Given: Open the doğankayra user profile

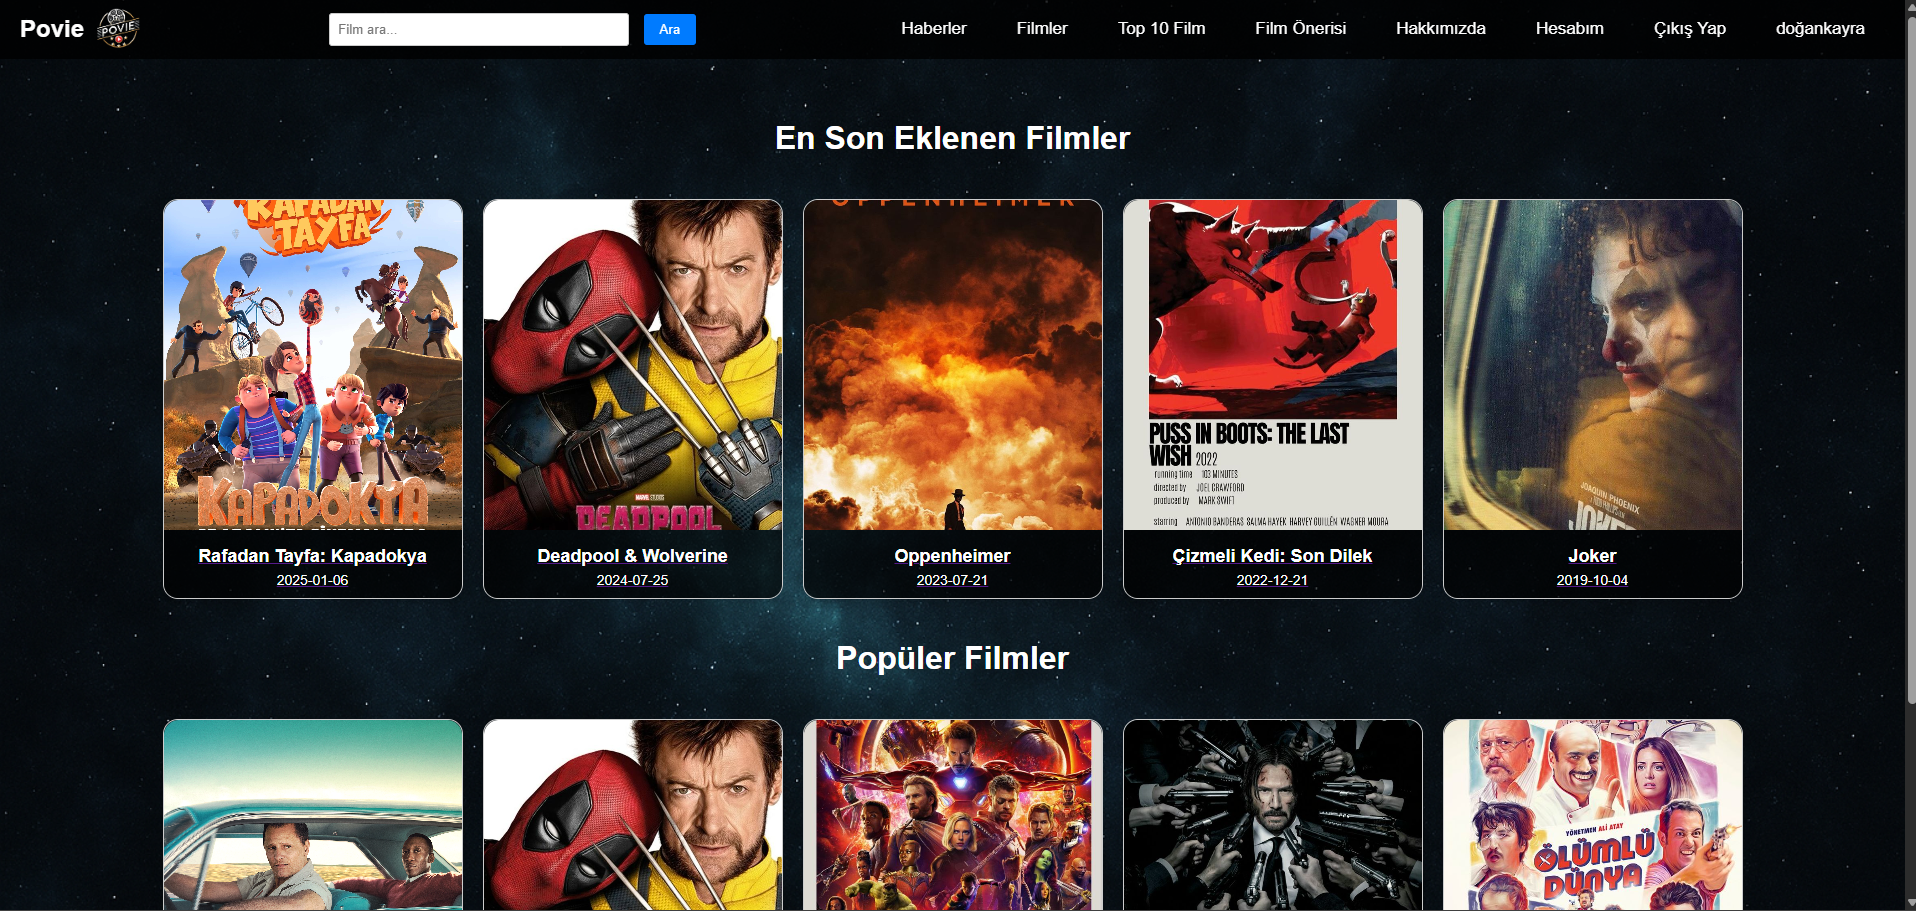Looking at the screenshot, I should [1820, 28].
